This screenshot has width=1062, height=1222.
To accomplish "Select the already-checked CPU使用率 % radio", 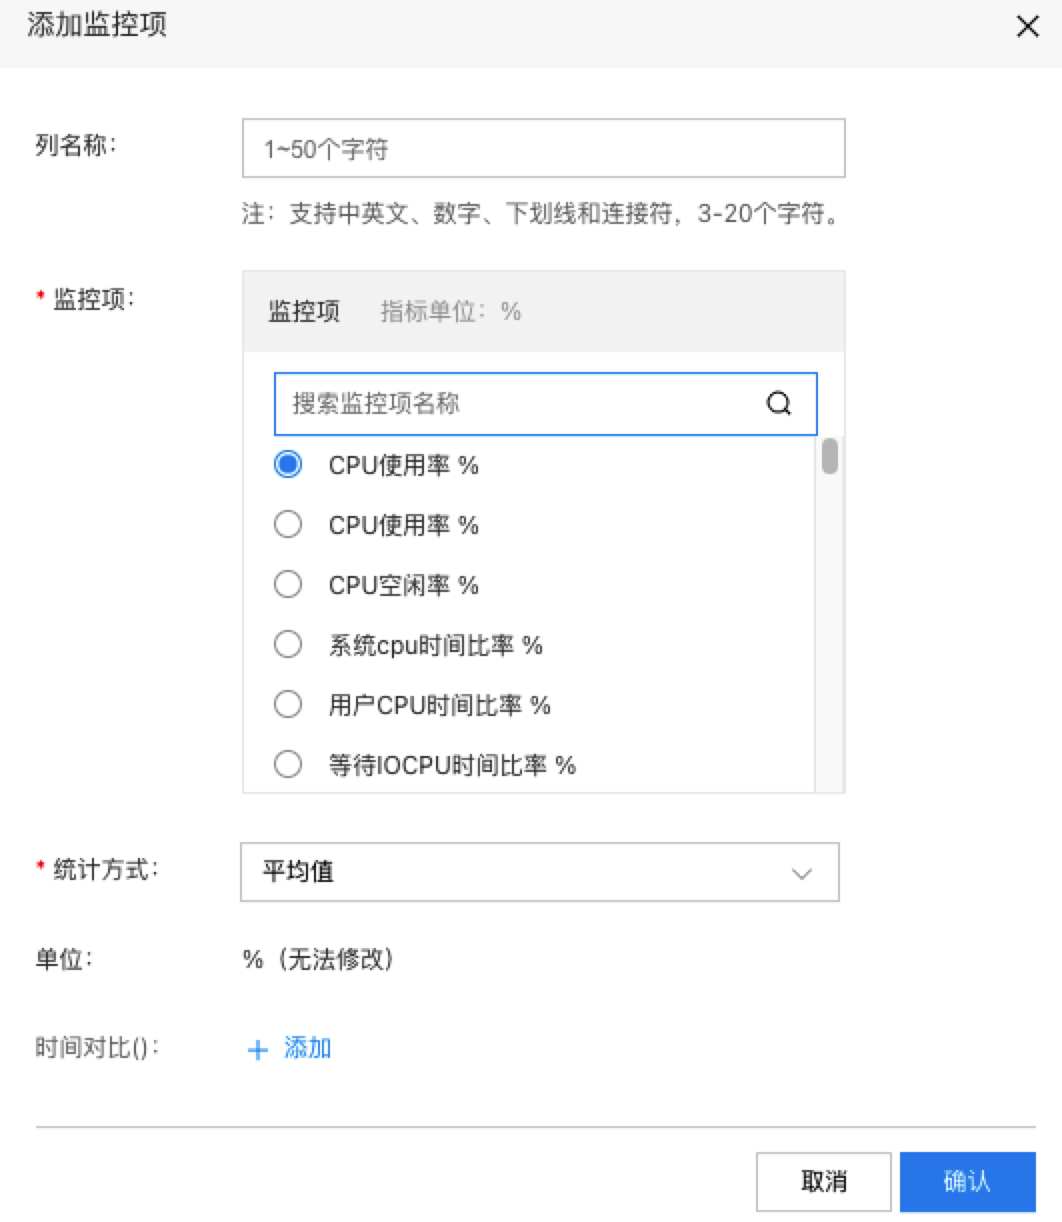I will (x=288, y=464).
